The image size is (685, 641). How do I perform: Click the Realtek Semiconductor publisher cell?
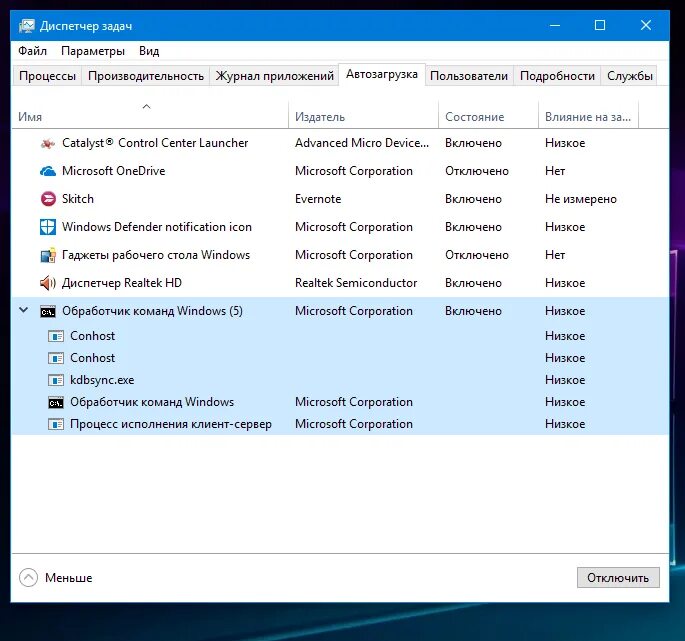356,283
